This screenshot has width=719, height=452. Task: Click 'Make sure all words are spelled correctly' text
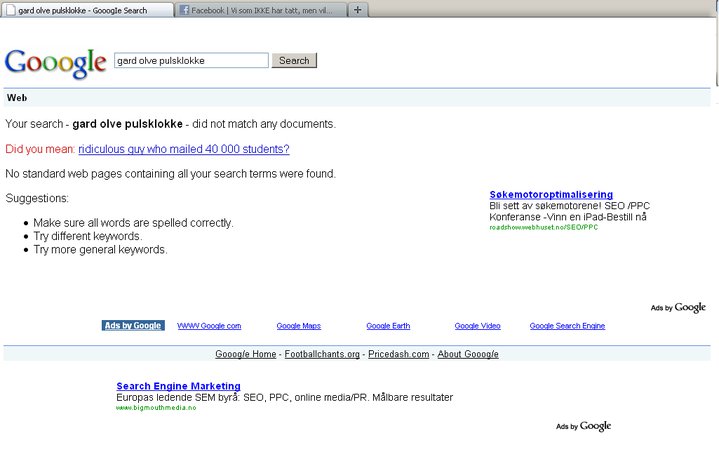coord(133,223)
